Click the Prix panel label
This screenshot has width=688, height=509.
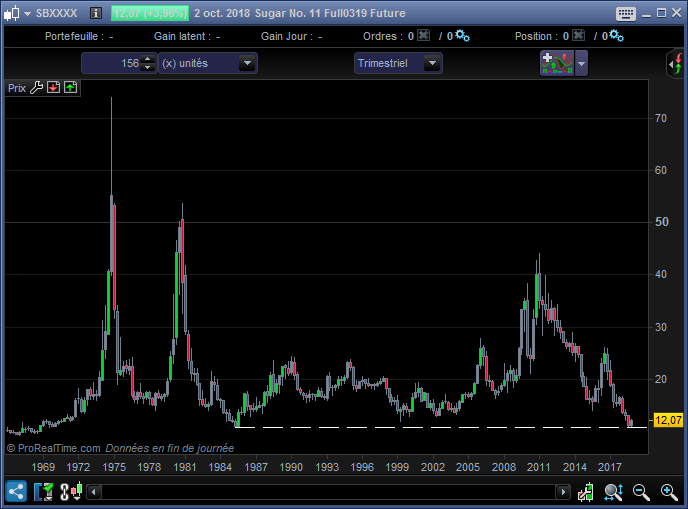17,88
